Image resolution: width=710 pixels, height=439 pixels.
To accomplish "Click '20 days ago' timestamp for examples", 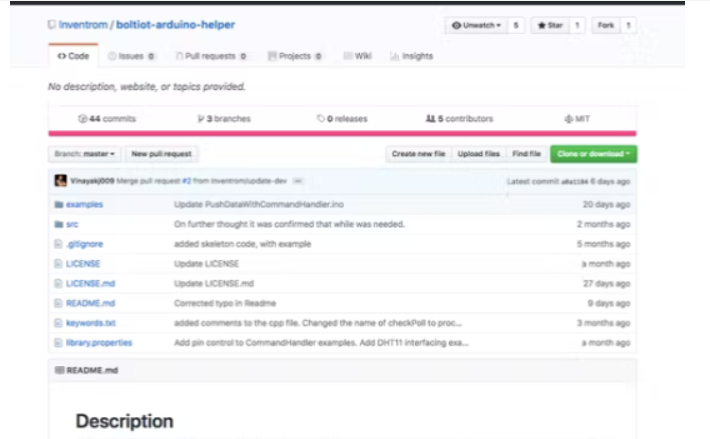I will pos(606,205).
